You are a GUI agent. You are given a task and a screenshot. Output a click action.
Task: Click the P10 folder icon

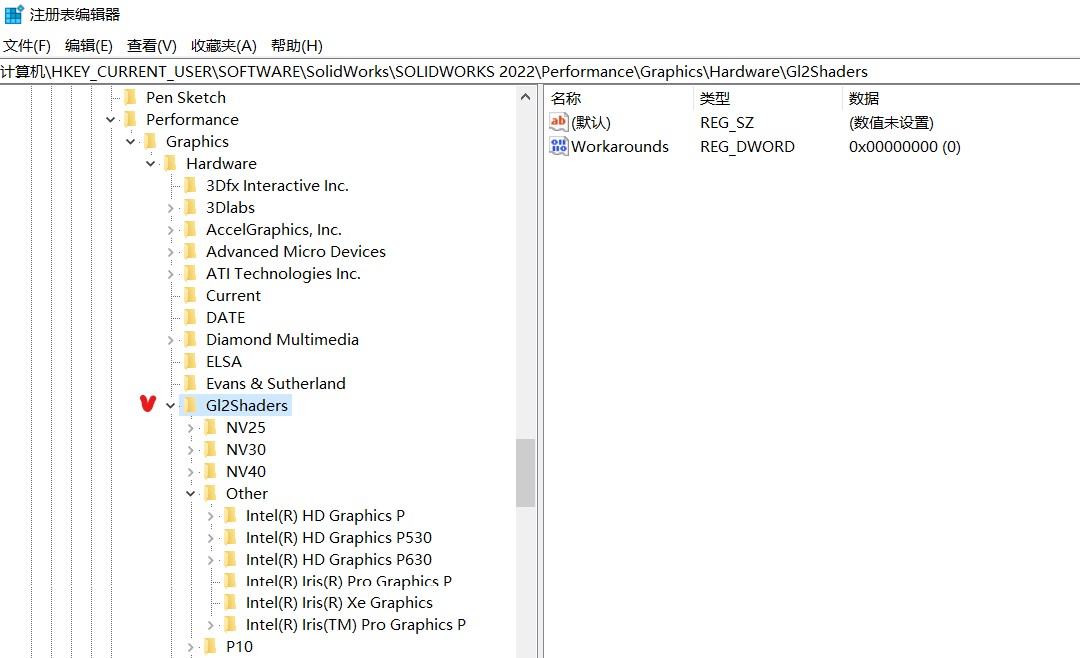click(x=210, y=646)
